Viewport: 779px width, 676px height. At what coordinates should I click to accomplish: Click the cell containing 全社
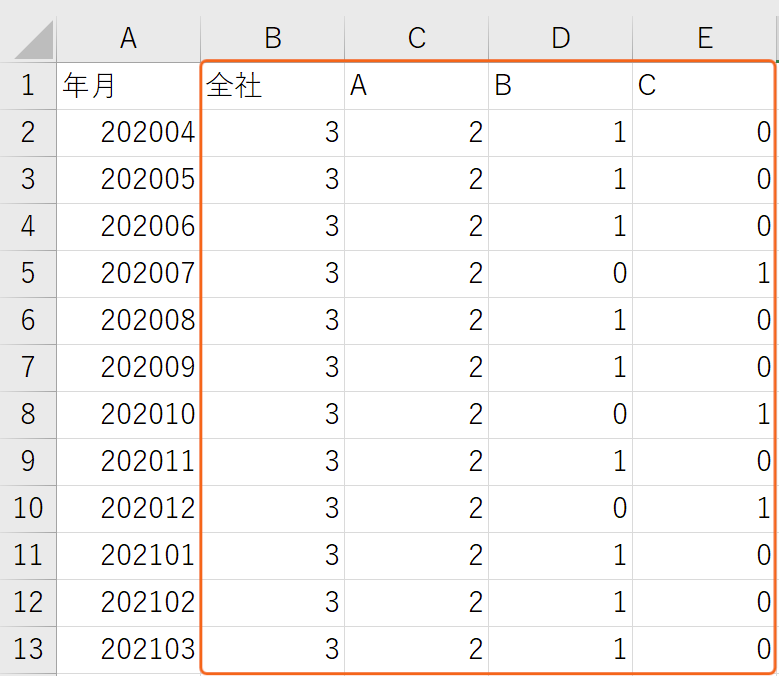(x=273, y=86)
